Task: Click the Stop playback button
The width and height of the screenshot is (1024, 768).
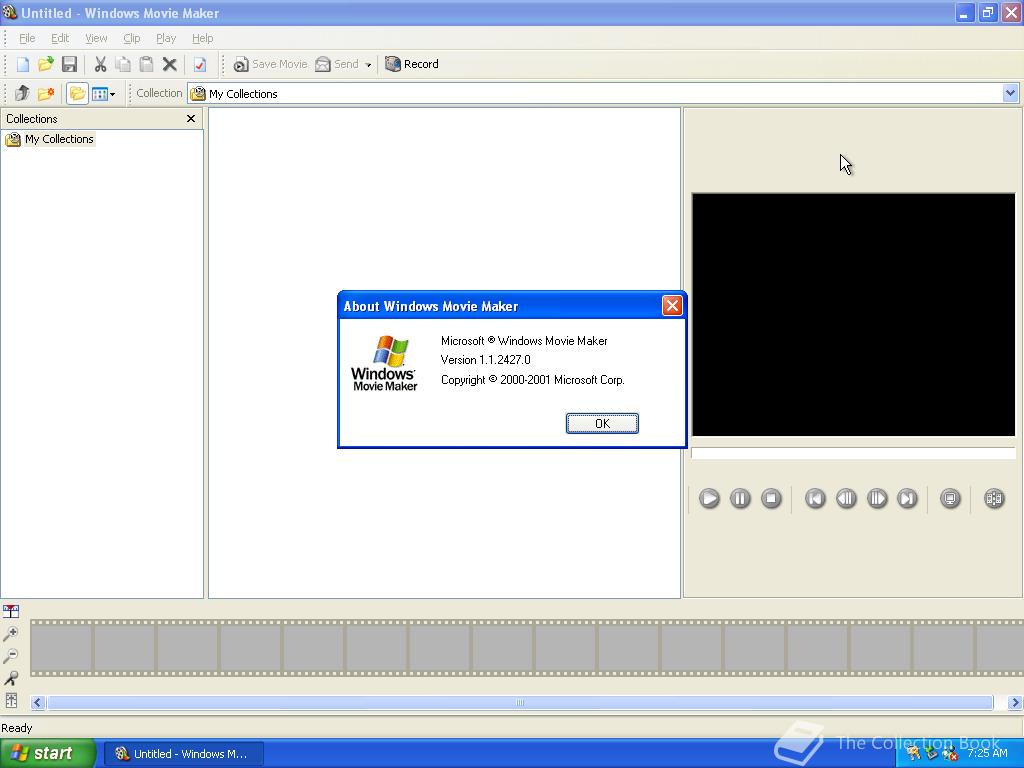Action: click(x=771, y=499)
